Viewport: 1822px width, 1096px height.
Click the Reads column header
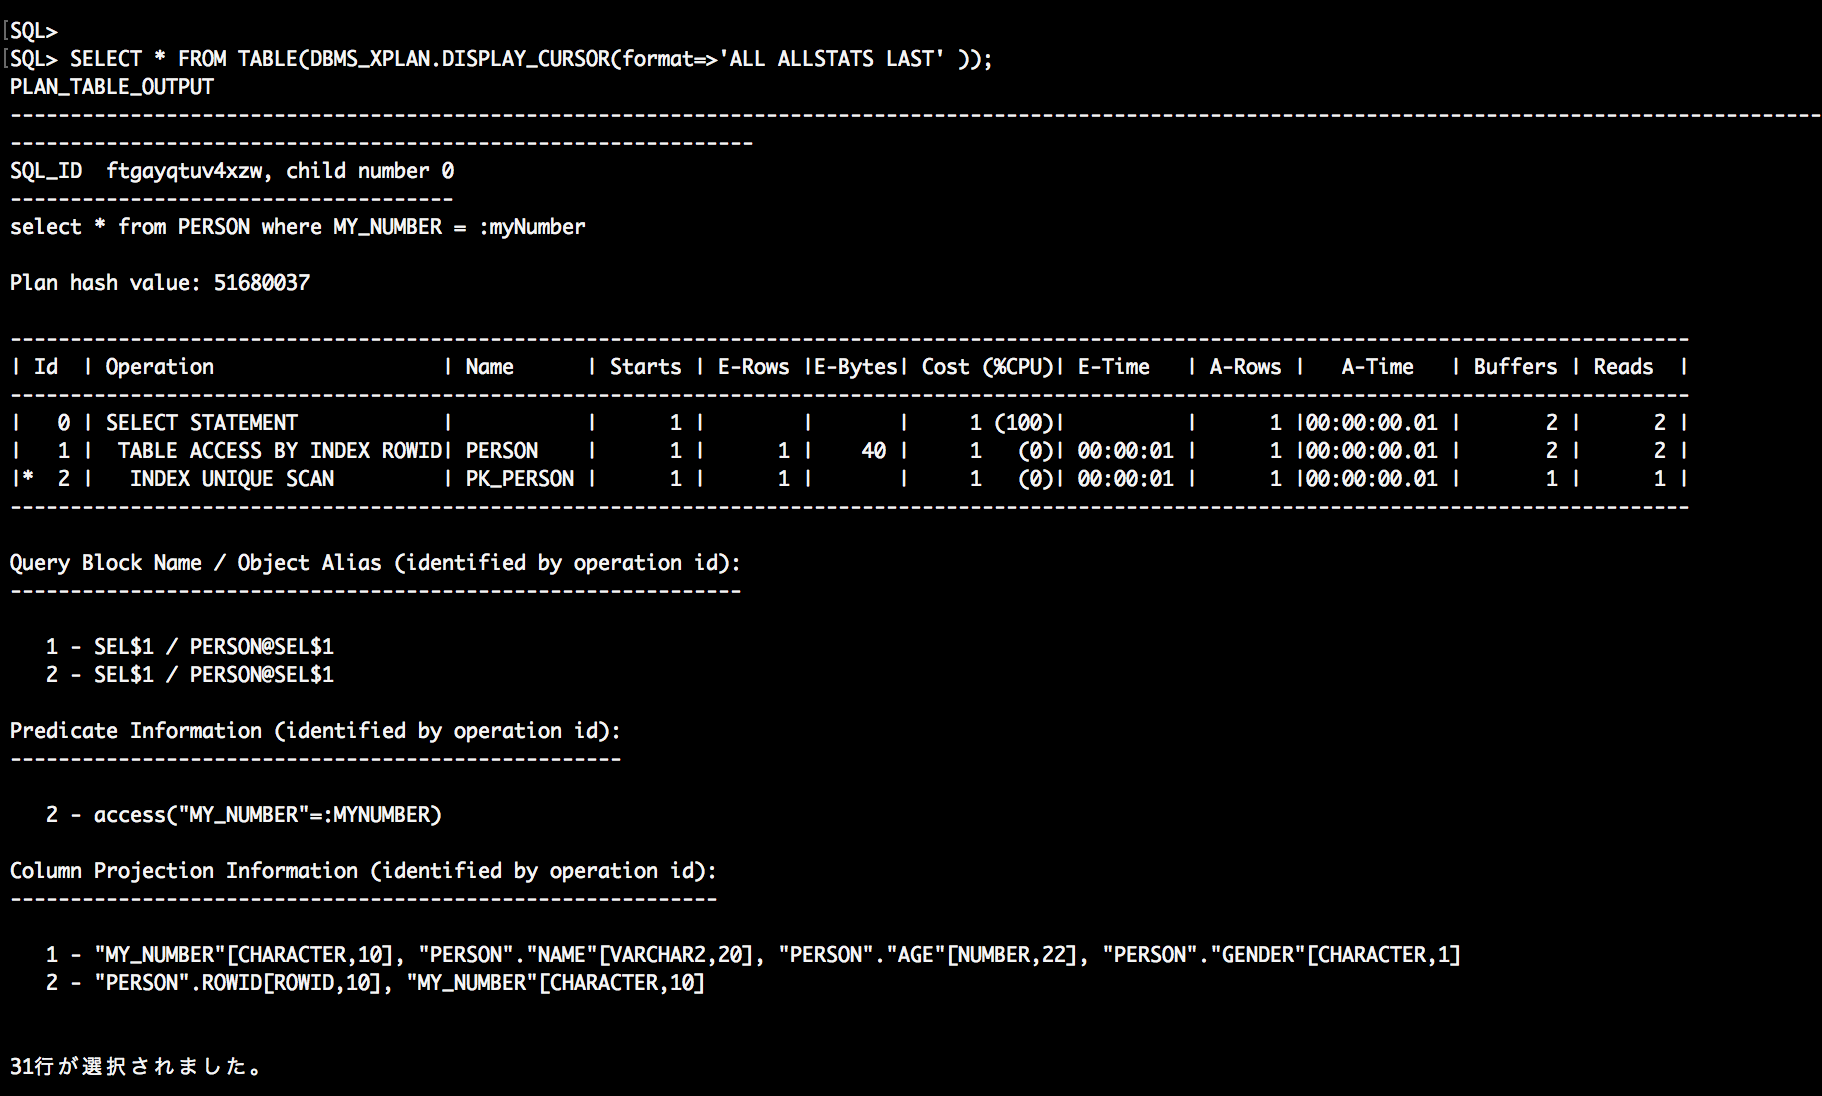tap(1623, 367)
